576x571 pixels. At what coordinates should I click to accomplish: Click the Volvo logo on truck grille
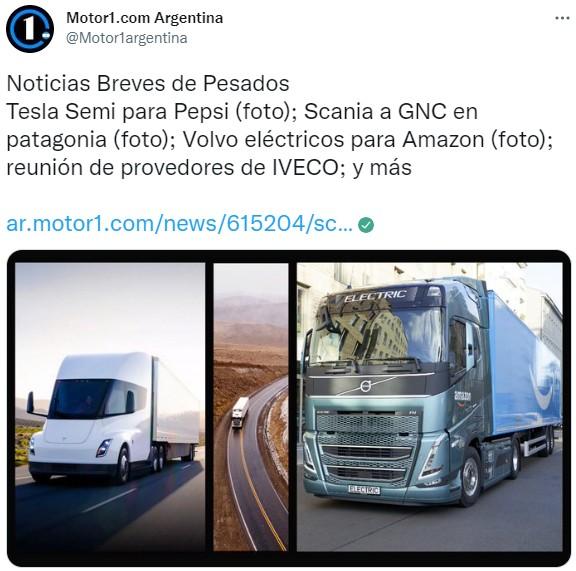tap(365, 386)
